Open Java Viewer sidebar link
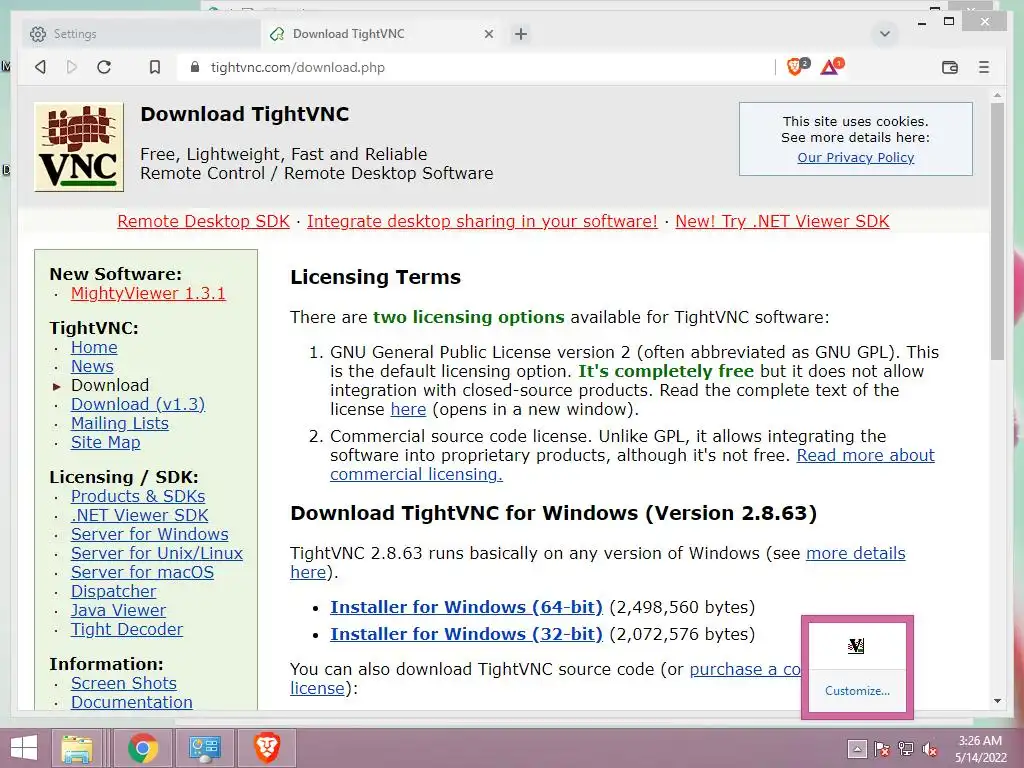 (x=118, y=610)
